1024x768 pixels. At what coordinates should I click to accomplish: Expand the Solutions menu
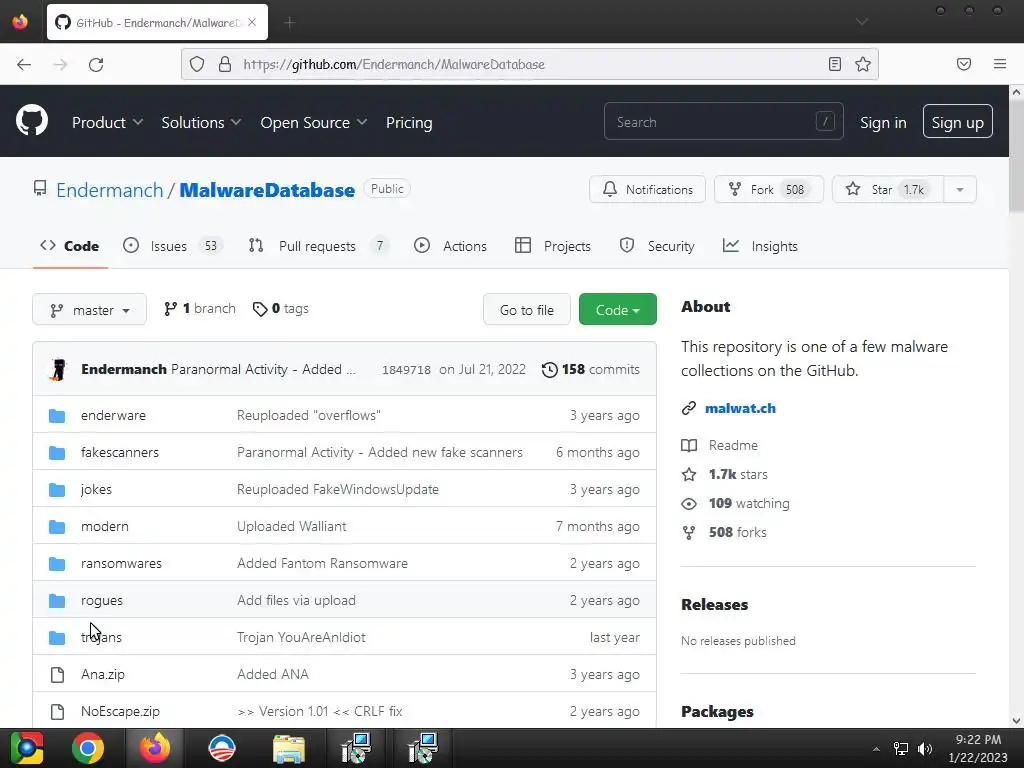[x=201, y=122]
